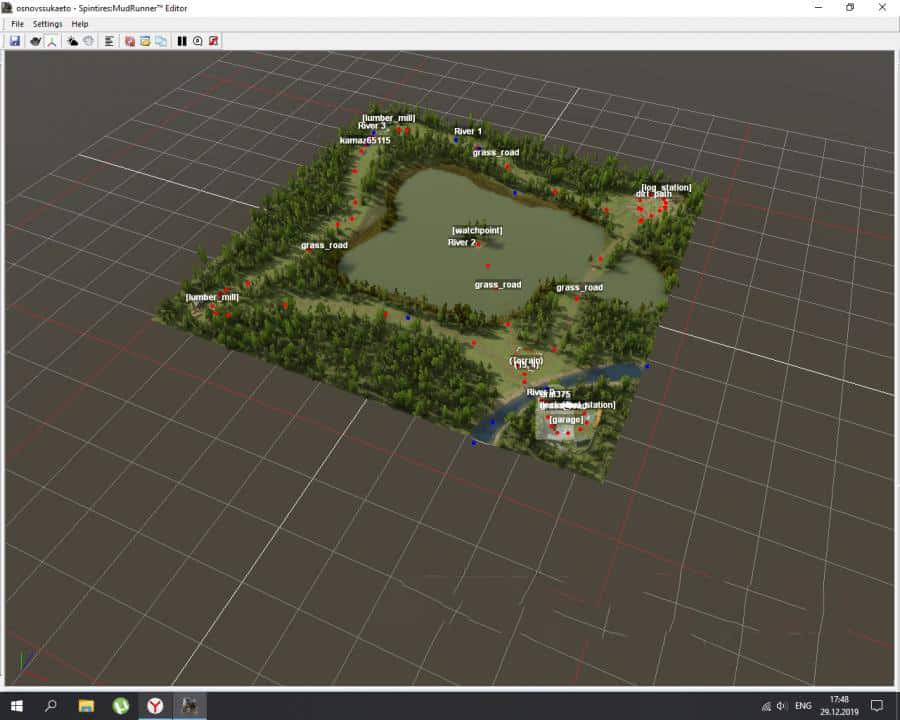Click the Save floppy disk icon
The image size is (900, 720).
tap(15, 41)
